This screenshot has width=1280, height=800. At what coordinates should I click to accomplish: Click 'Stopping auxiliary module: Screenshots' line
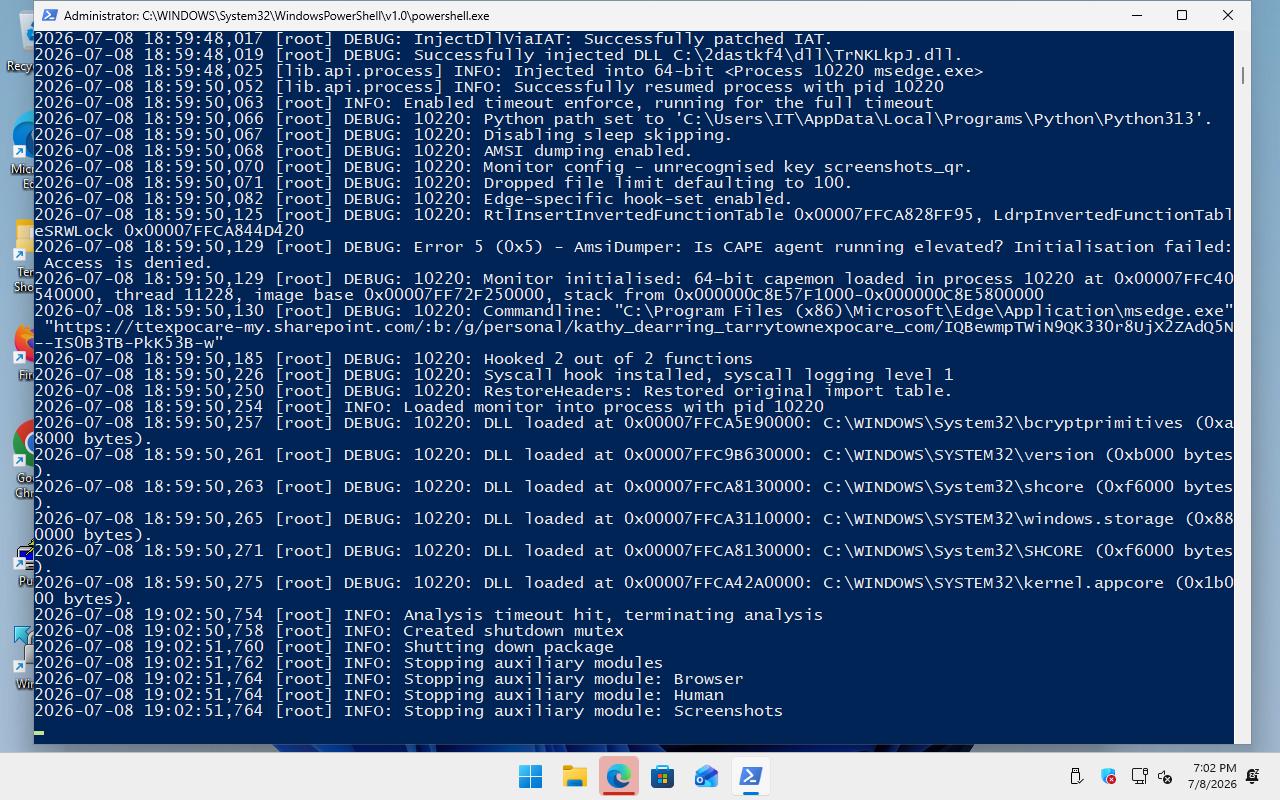pyautogui.click(x=408, y=711)
